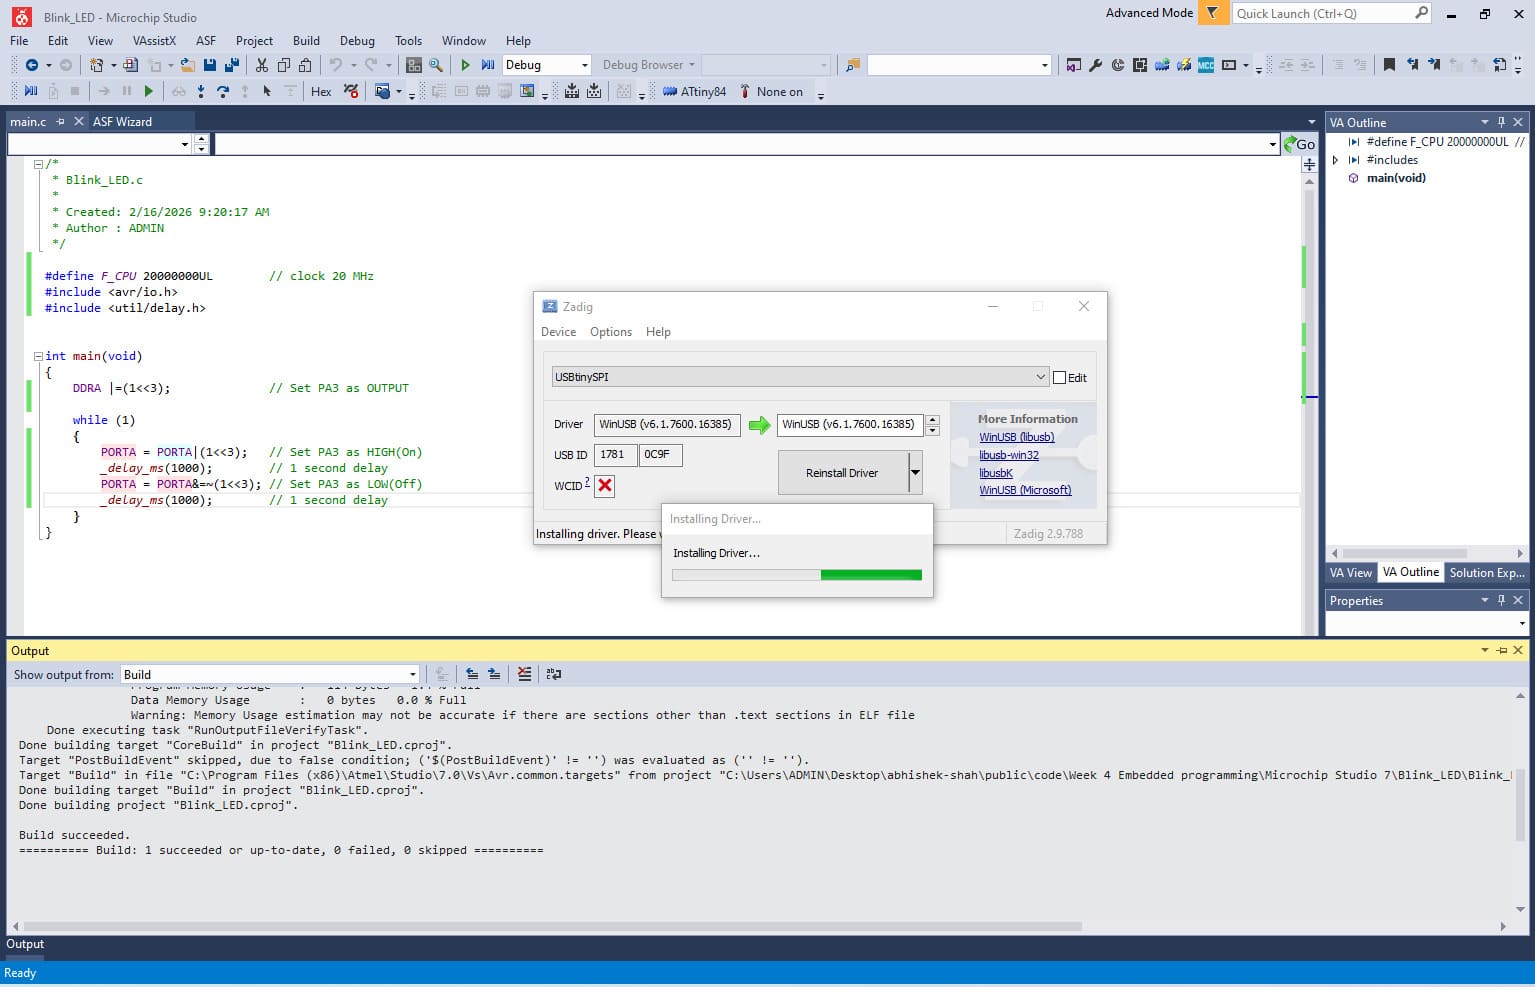
Task: Expand the #includes node in VA Outline
Action: 1335,160
